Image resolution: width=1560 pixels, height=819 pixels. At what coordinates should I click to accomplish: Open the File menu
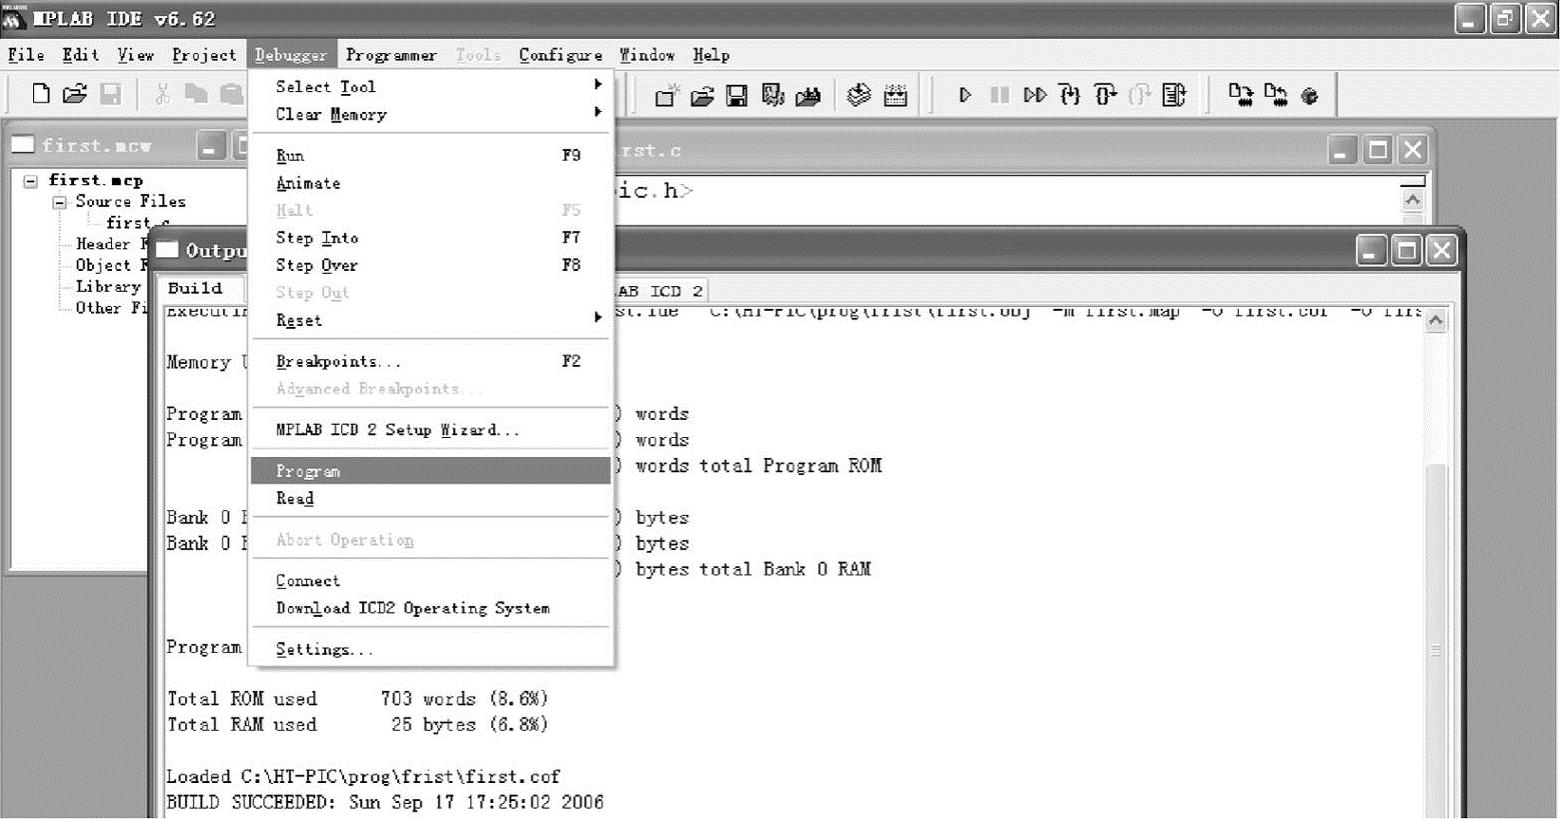tap(26, 55)
